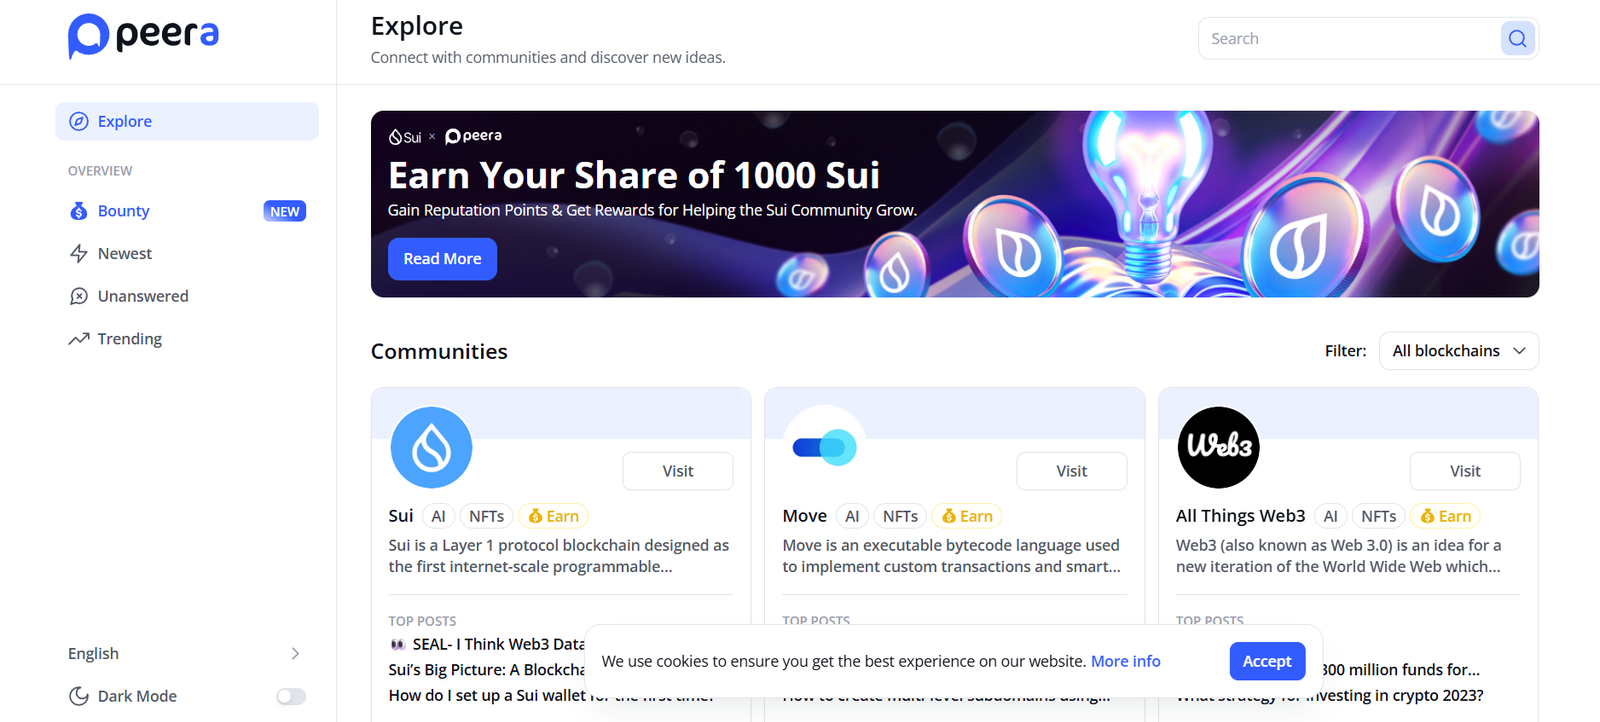Screen dimensions: 1600x722
Task: Click the Bounty money bag icon
Action: pos(79,211)
